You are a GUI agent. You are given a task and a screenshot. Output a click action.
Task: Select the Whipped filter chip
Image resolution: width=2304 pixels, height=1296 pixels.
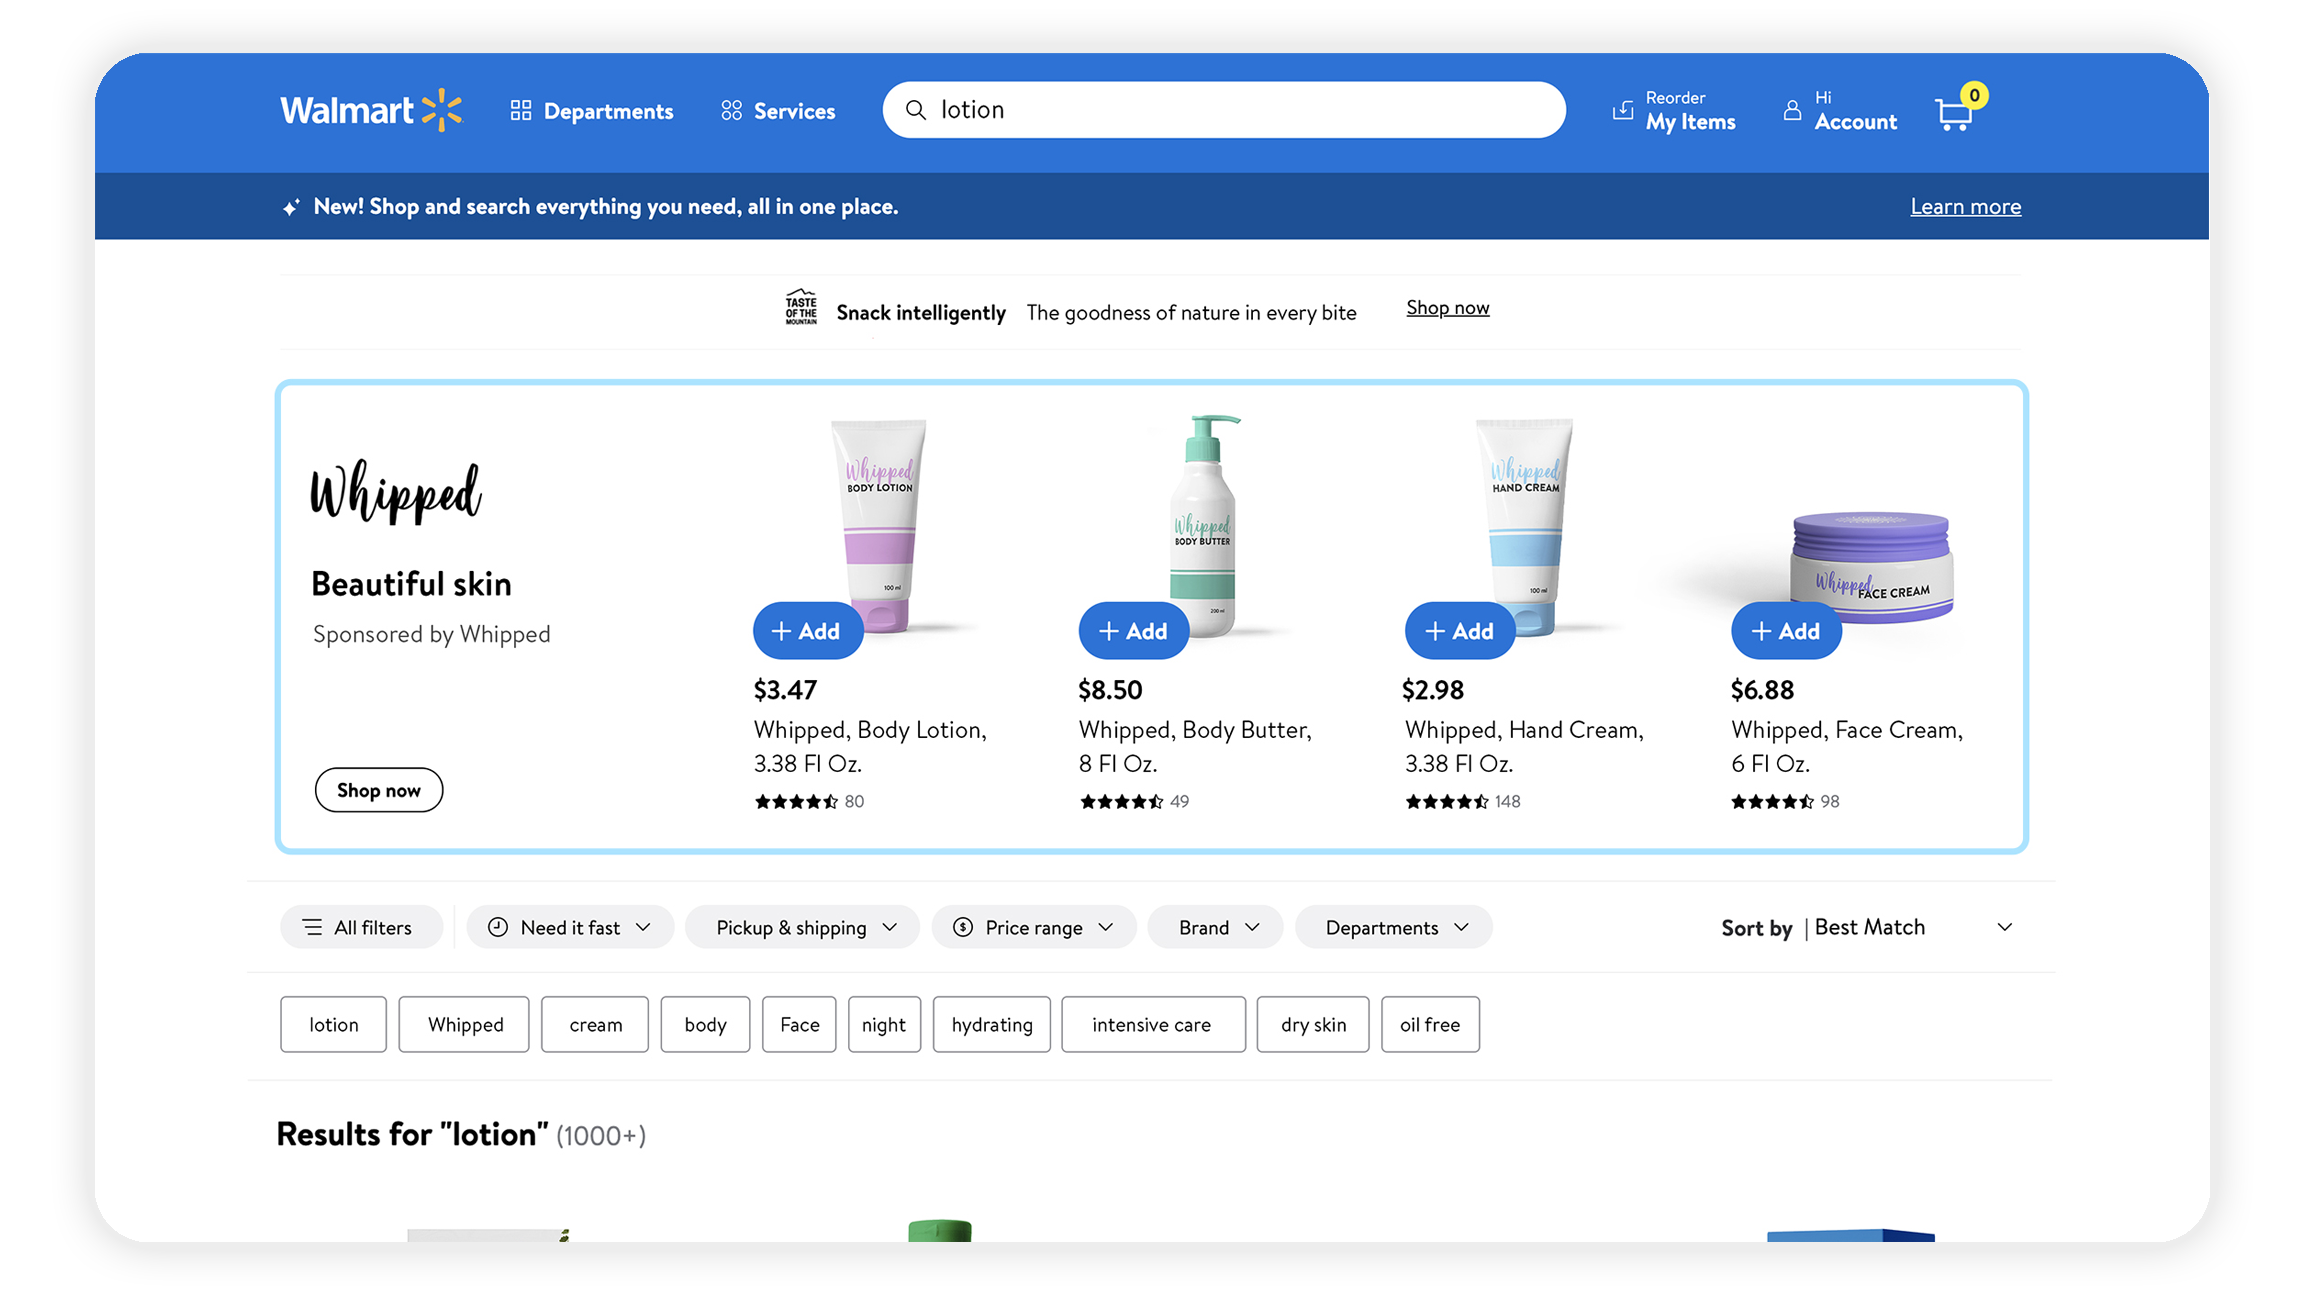pyautogui.click(x=464, y=1024)
